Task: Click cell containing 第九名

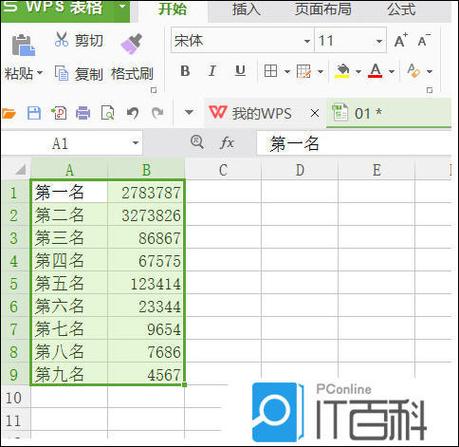Action: pyautogui.click(x=69, y=374)
